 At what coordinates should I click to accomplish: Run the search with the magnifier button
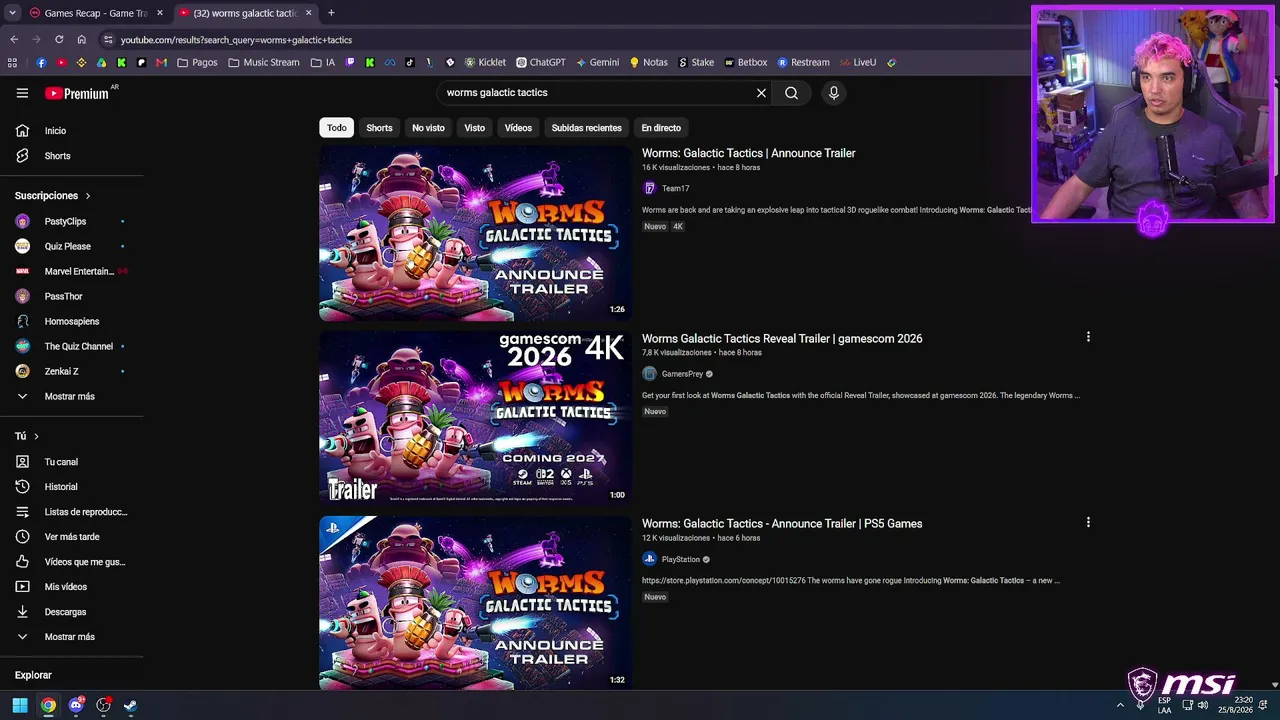tap(791, 93)
